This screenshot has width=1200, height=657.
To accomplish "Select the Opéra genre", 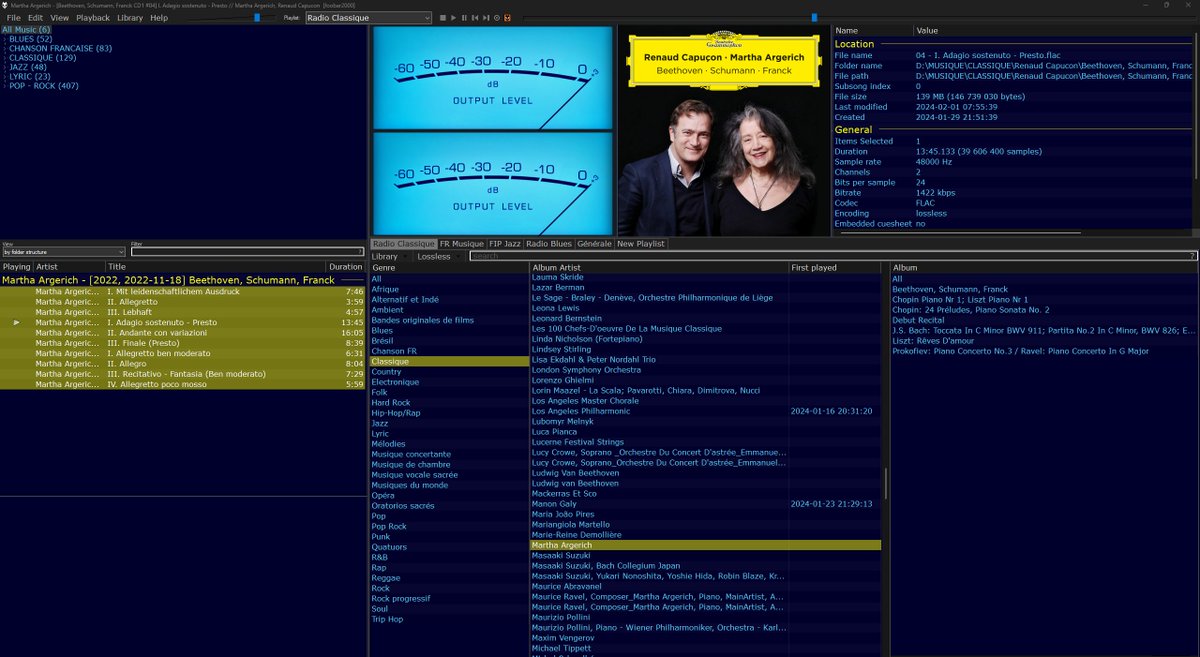I will click(449, 495).
